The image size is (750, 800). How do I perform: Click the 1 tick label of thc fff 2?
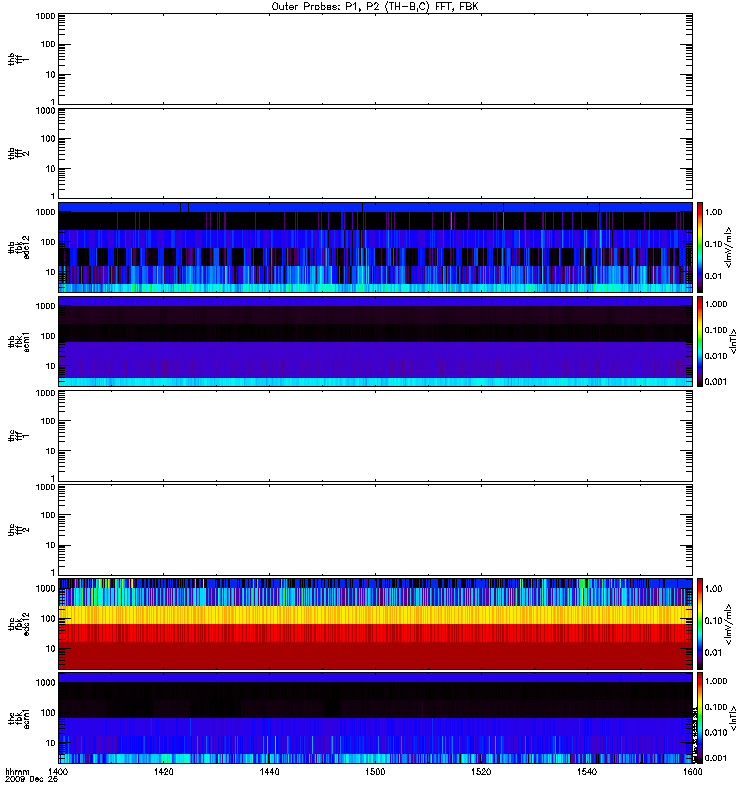pyautogui.click(x=53, y=573)
